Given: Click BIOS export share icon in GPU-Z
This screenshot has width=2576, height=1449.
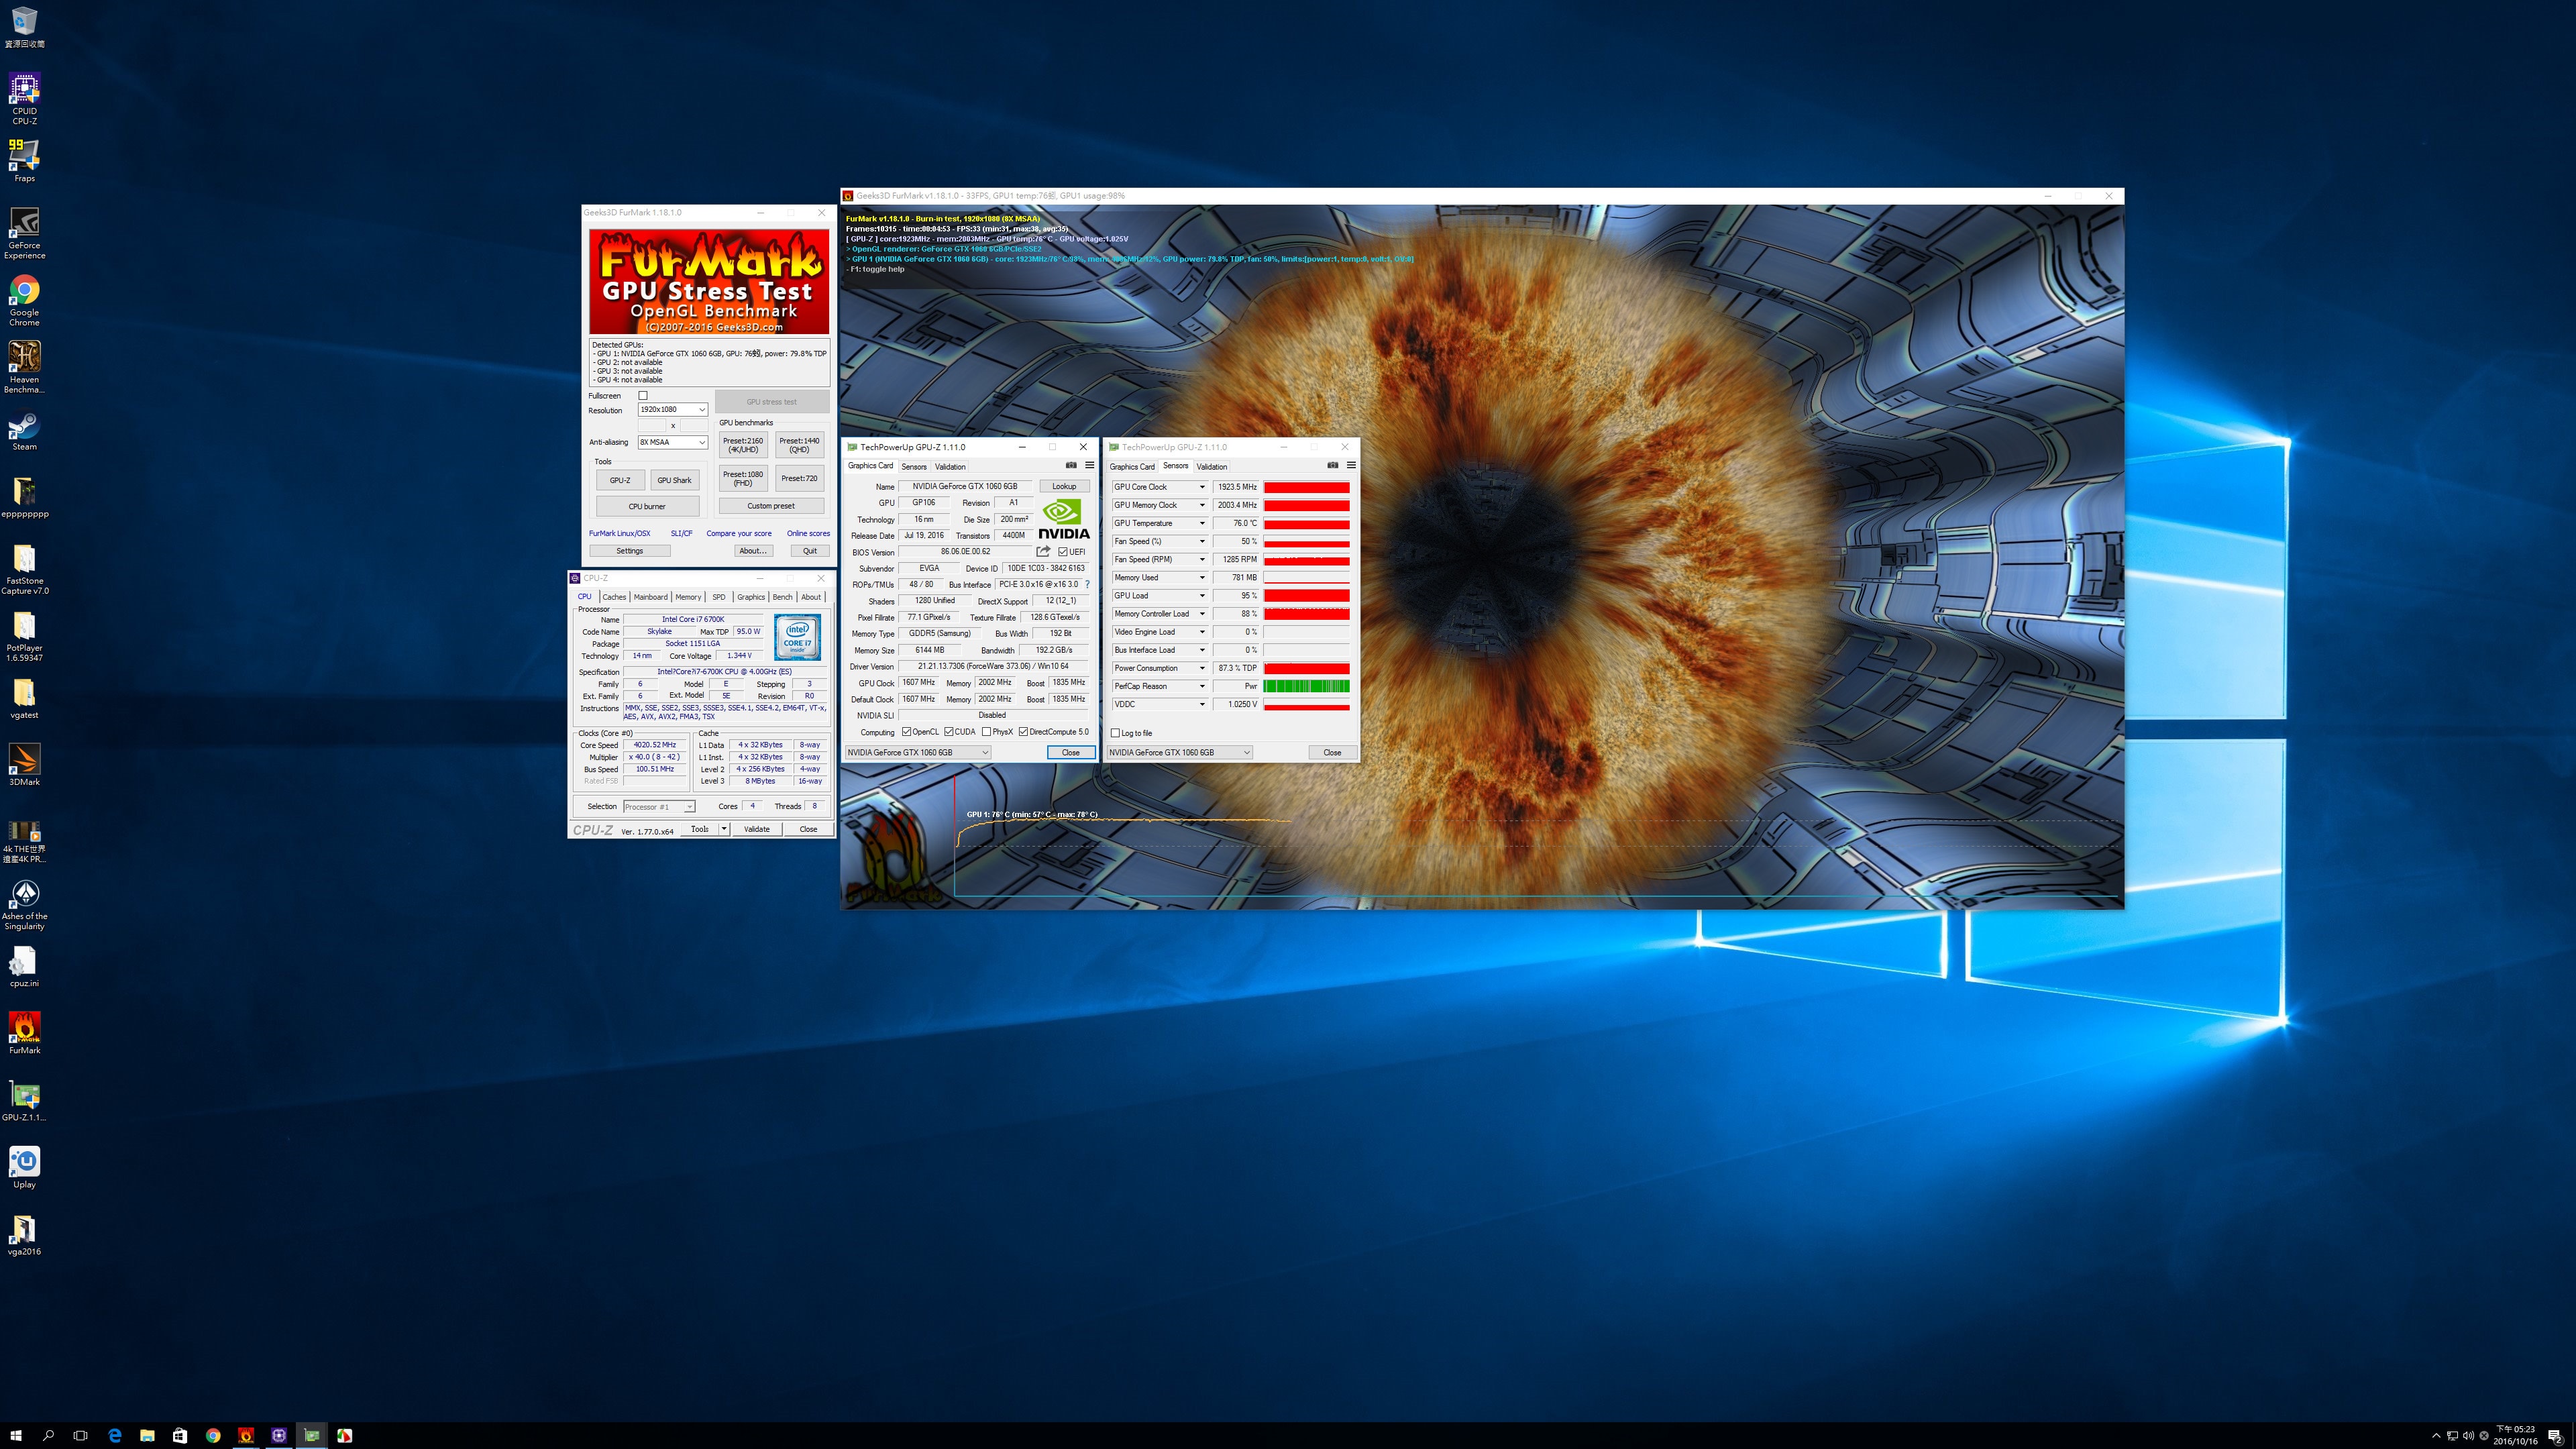Looking at the screenshot, I should pyautogui.click(x=1044, y=551).
